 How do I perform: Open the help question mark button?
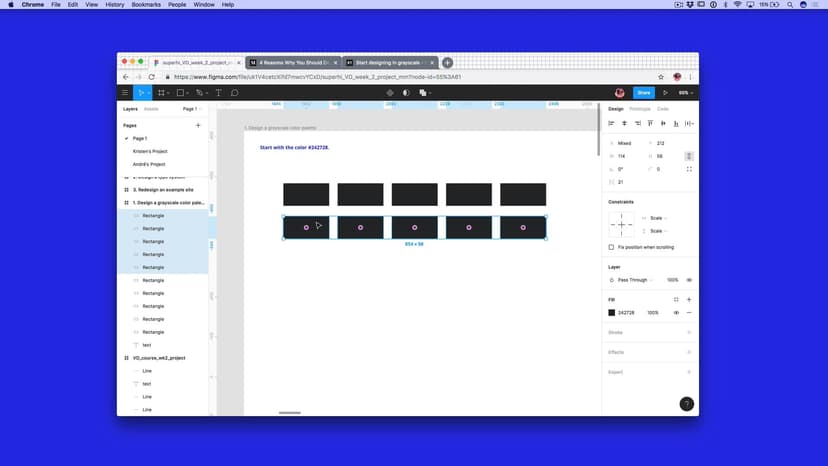click(686, 404)
